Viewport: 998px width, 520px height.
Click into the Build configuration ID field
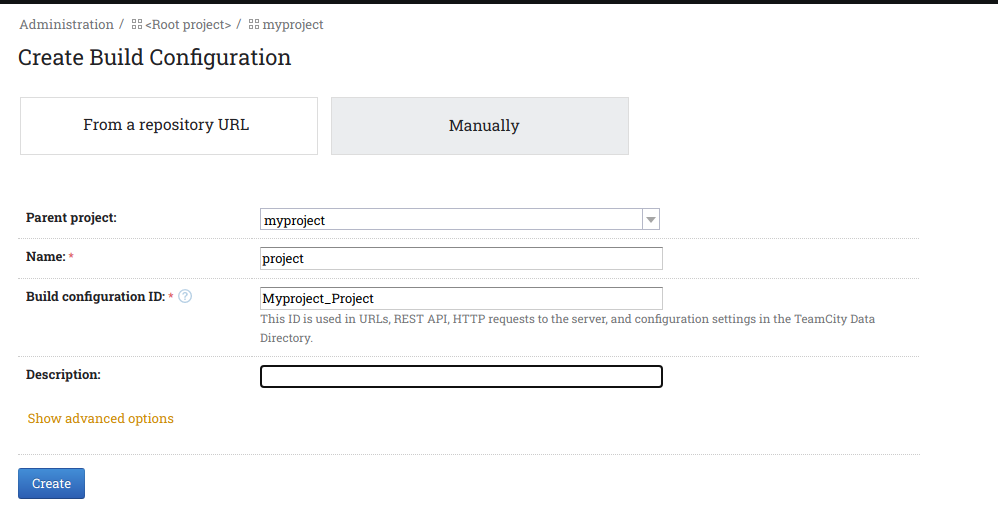point(461,299)
